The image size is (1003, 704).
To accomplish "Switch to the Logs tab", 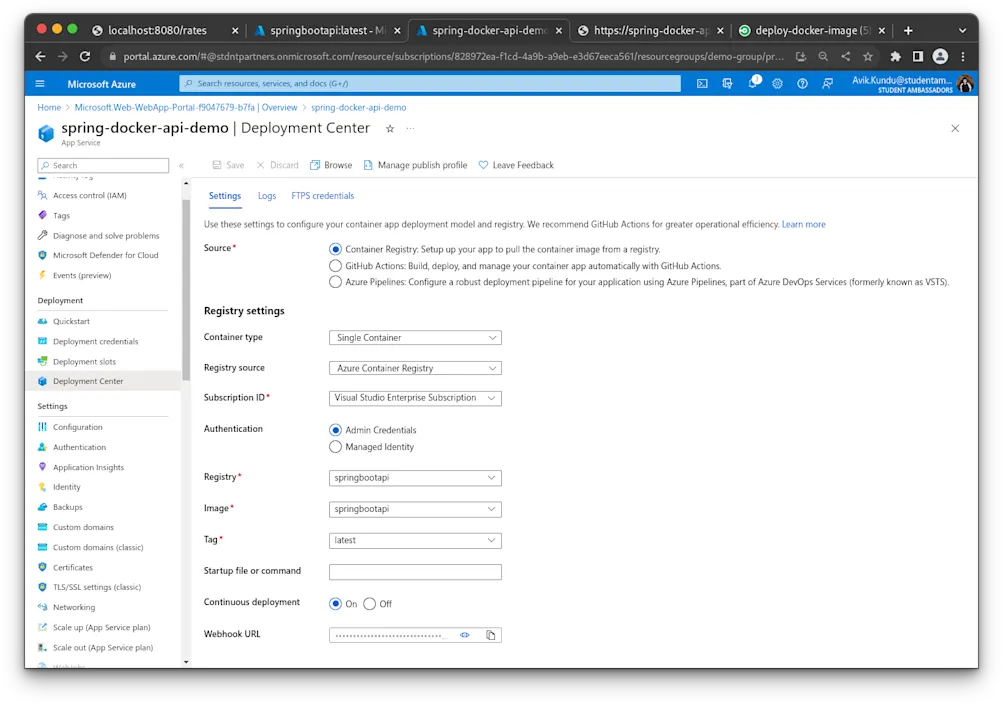I will pyautogui.click(x=266, y=195).
